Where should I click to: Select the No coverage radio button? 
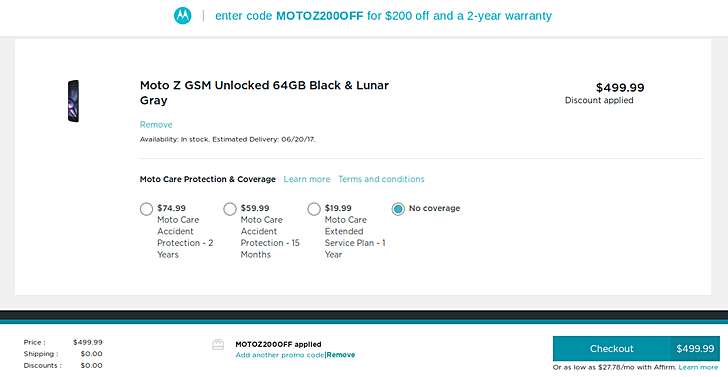[398, 209]
